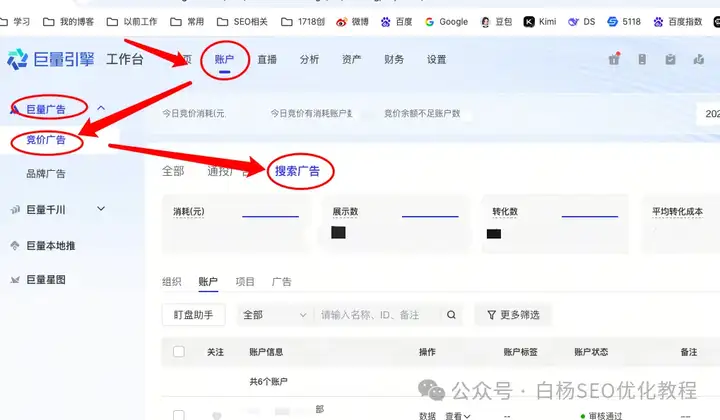This screenshot has width=720, height=420.
Task: Click the 巨量引擎 logo
Action: 51,59
